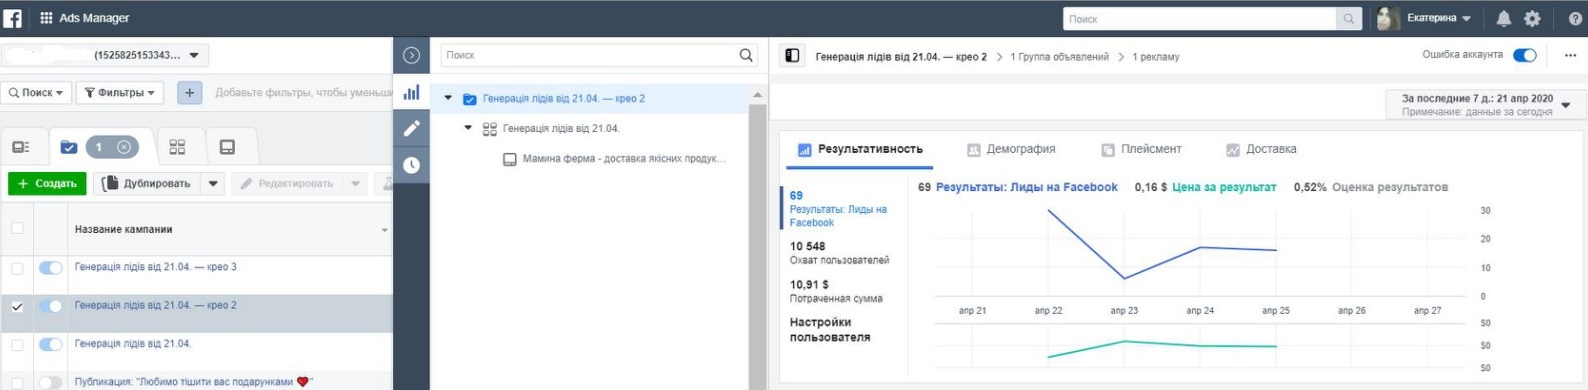
Task: Clear the 1 selected campaign badge
Action: tap(124, 147)
